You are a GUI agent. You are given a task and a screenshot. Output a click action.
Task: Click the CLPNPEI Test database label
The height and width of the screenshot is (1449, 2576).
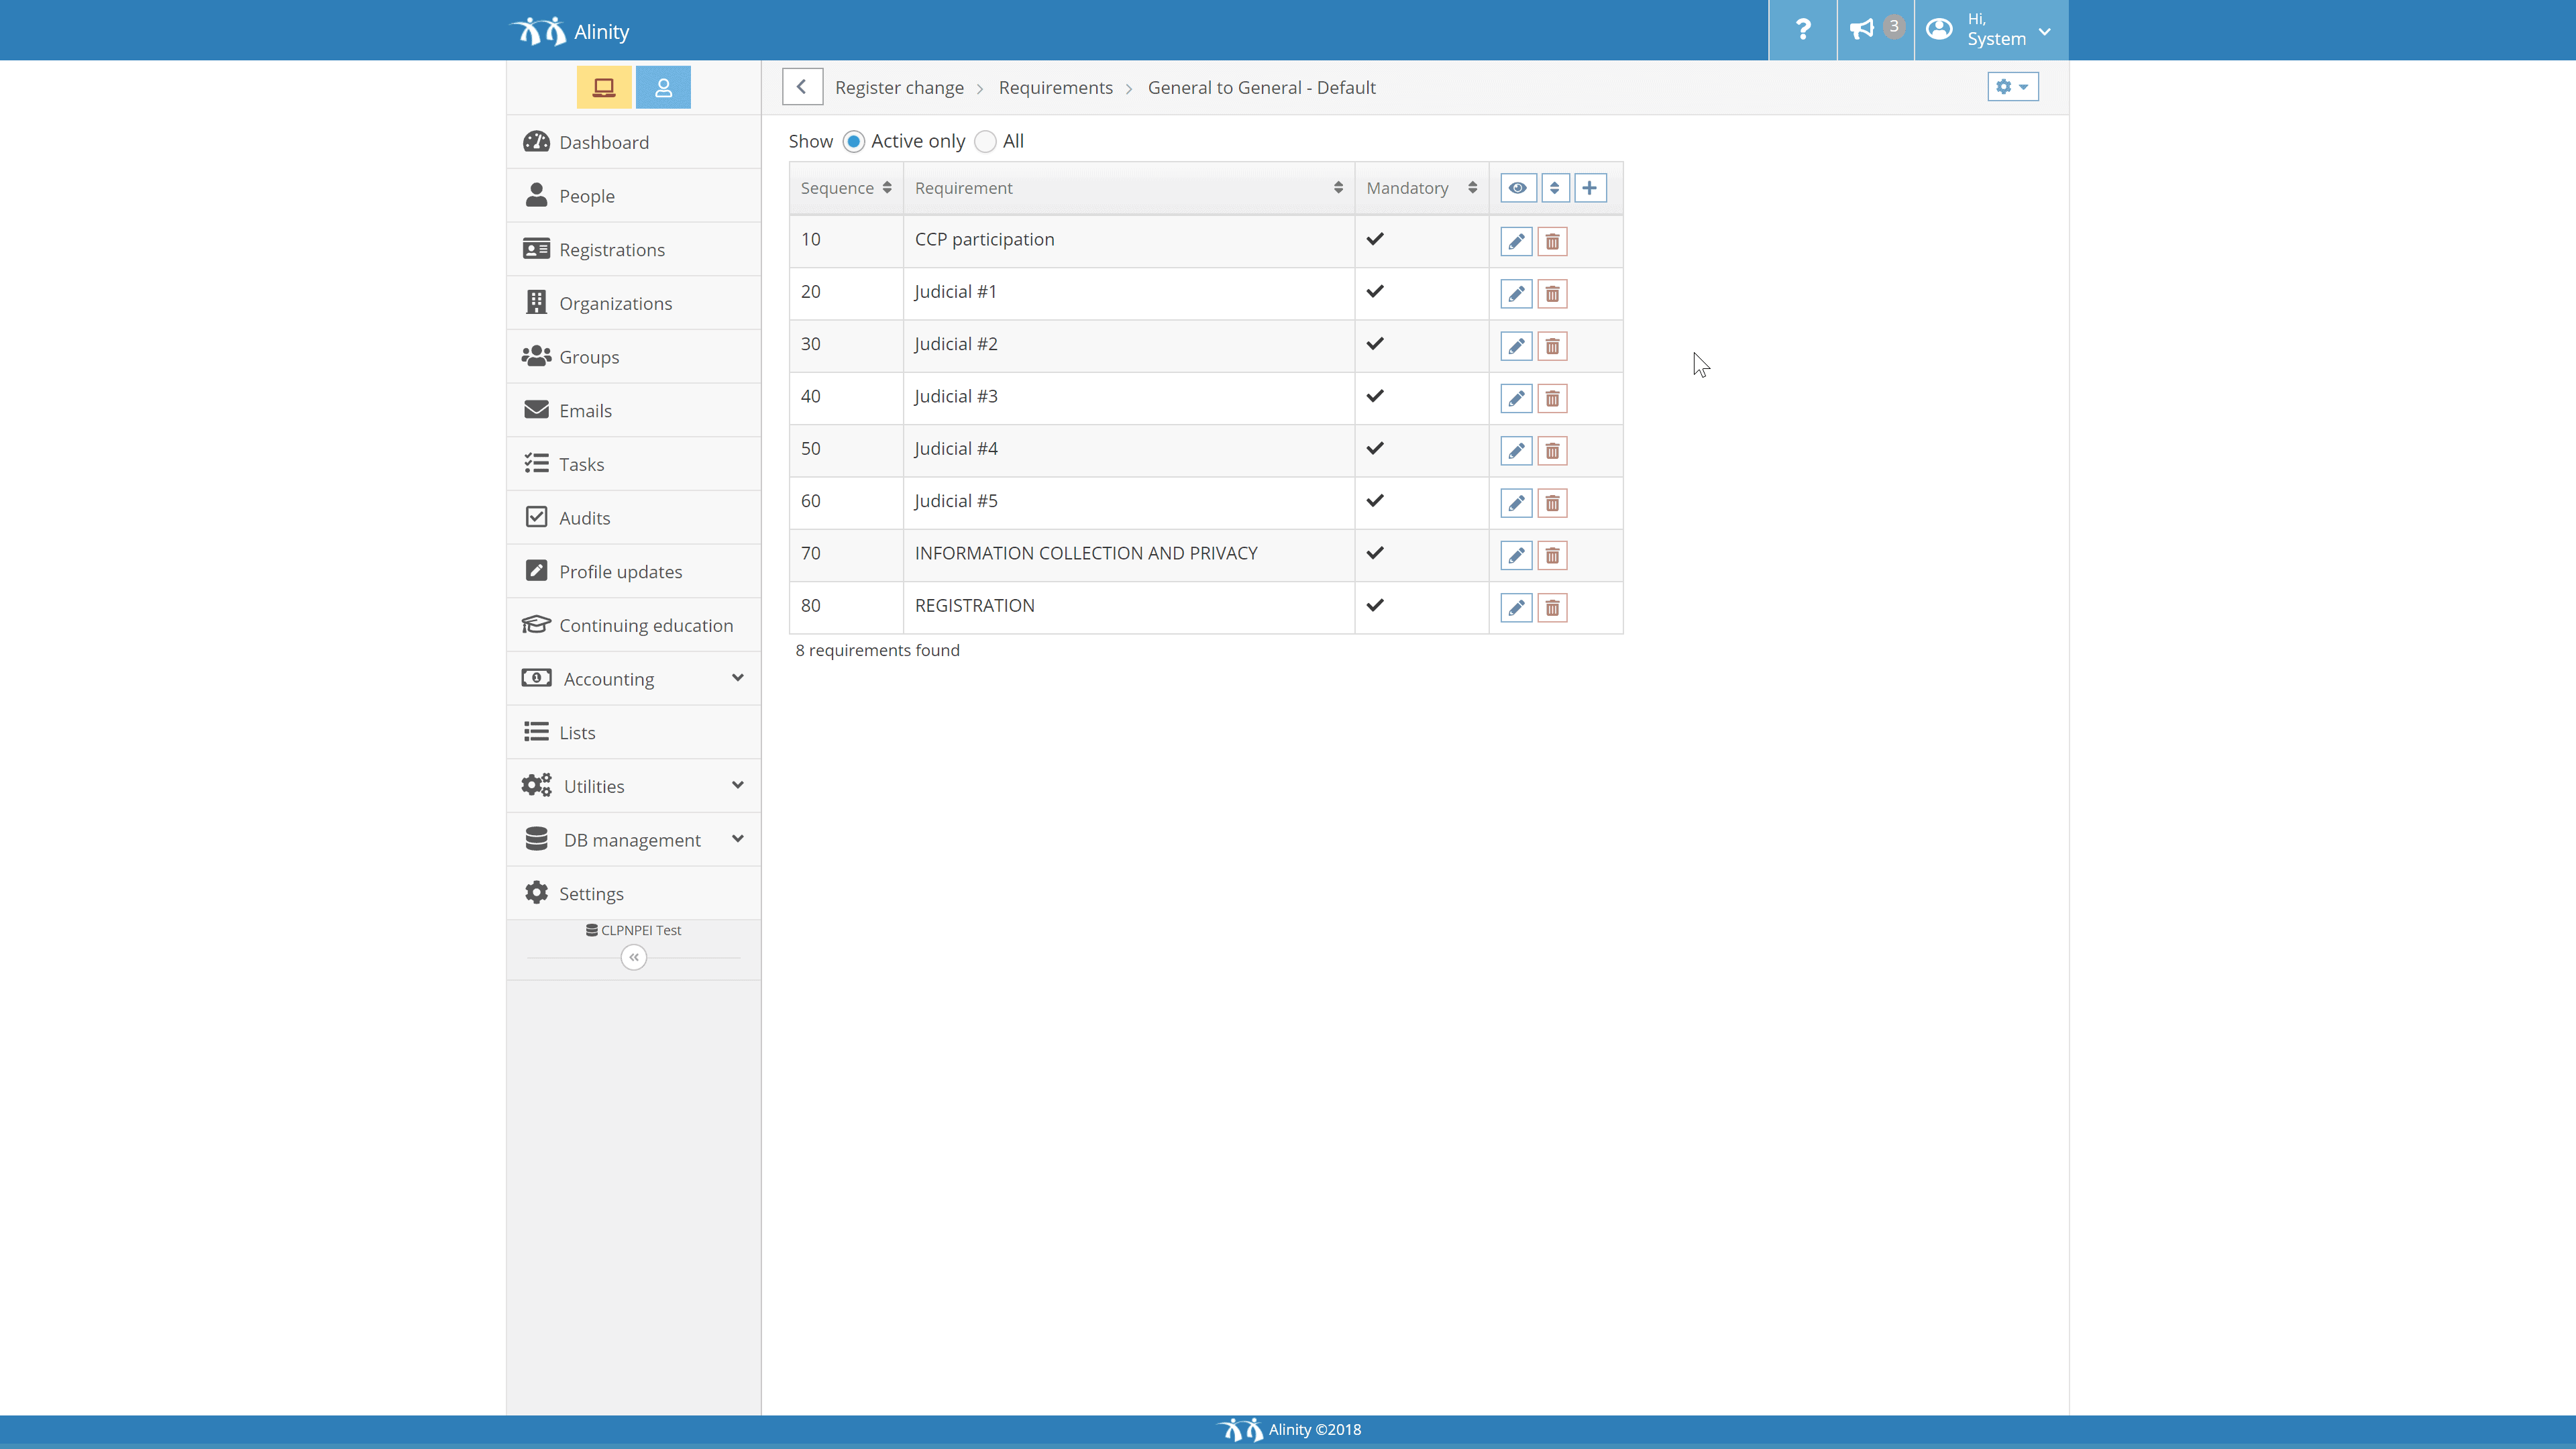pyautogui.click(x=633, y=930)
